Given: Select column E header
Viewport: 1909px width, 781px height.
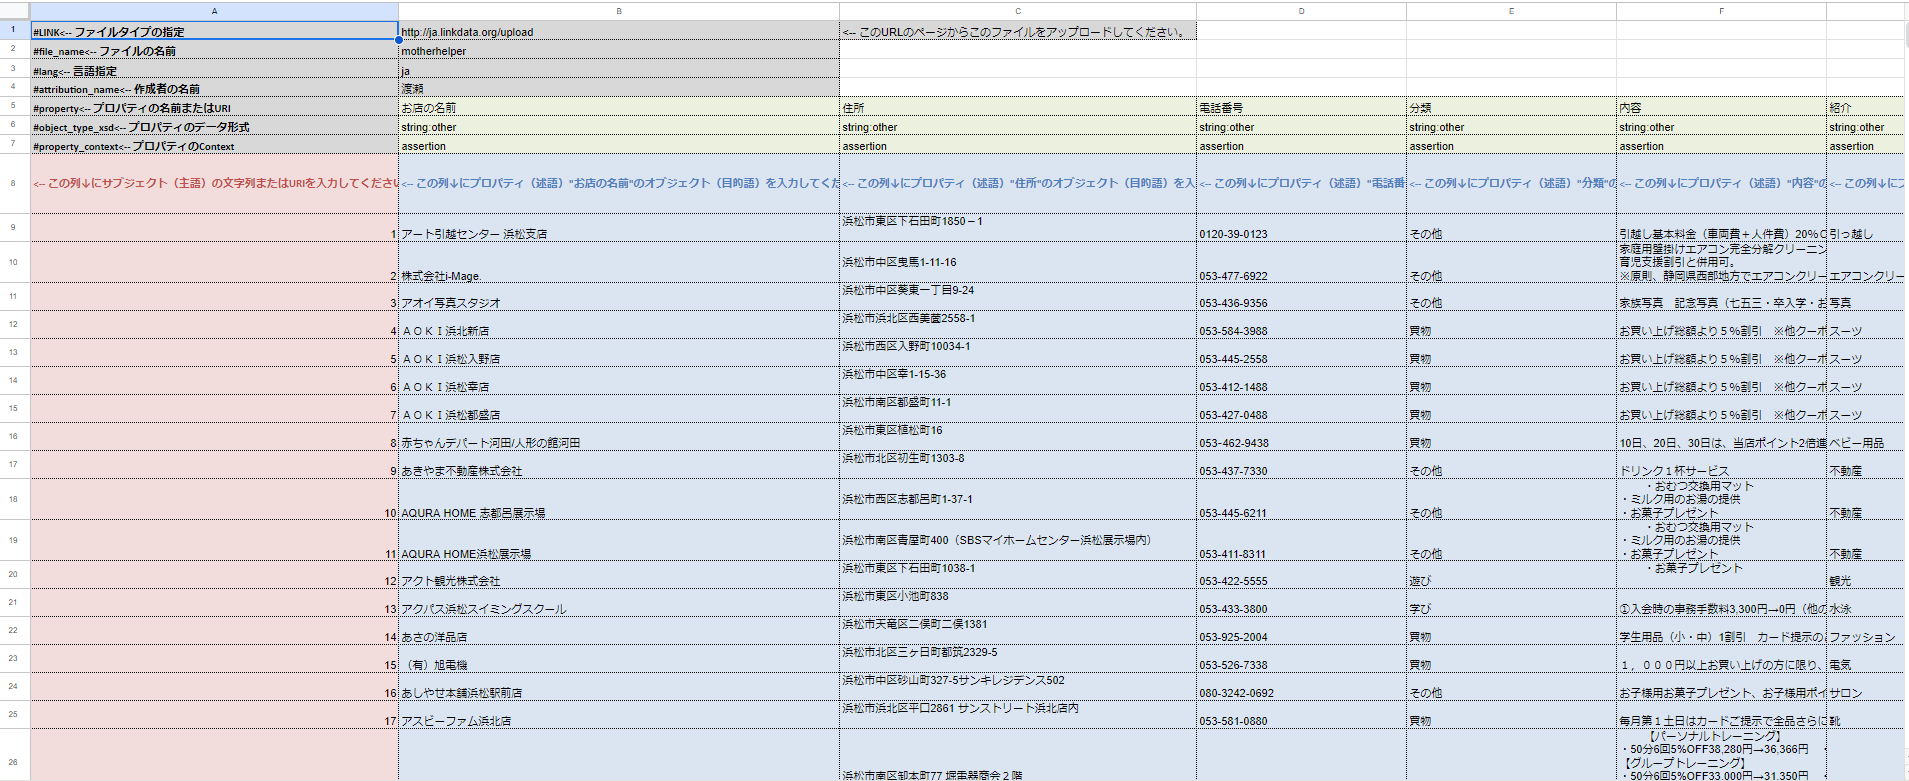Looking at the screenshot, I should click(1511, 11).
